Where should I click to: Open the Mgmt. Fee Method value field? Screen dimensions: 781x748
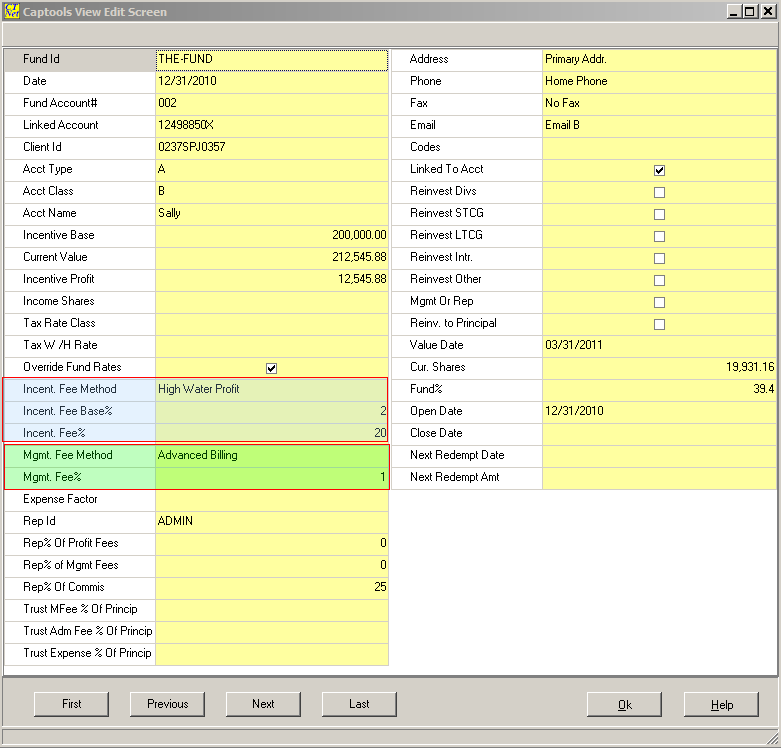pos(271,455)
